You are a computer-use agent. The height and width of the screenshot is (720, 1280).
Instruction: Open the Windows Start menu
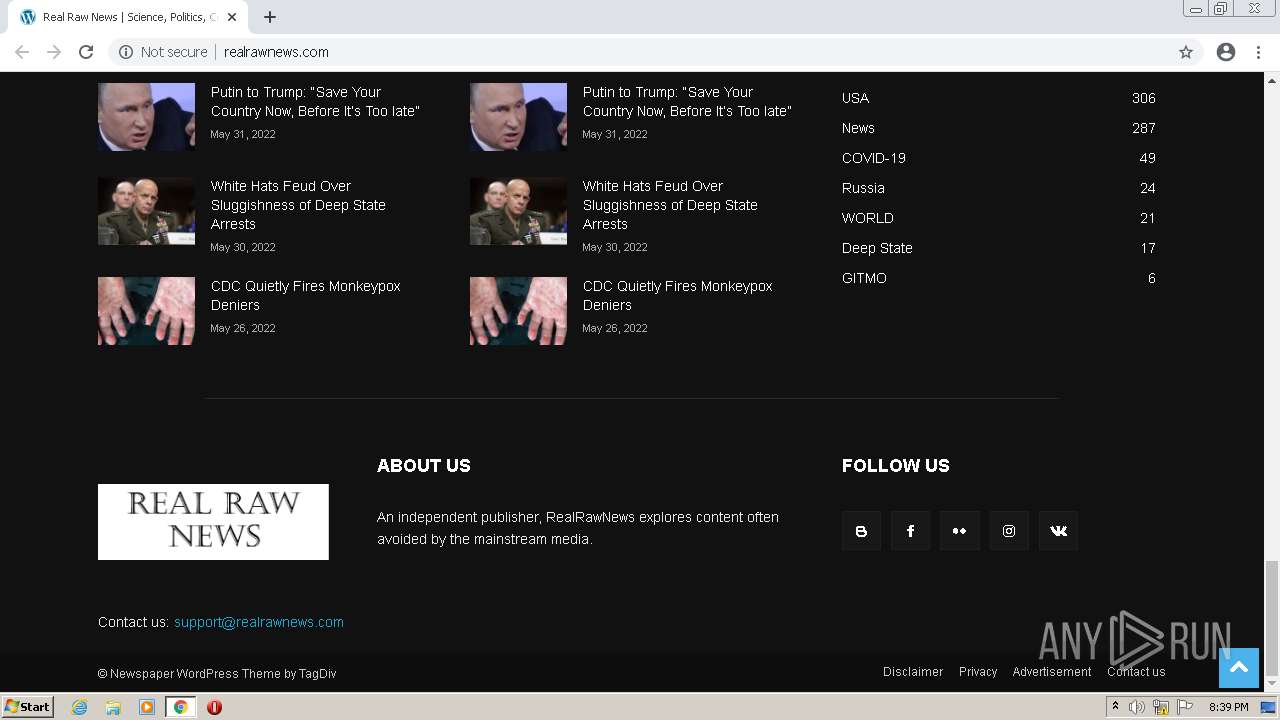(x=28, y=707)
